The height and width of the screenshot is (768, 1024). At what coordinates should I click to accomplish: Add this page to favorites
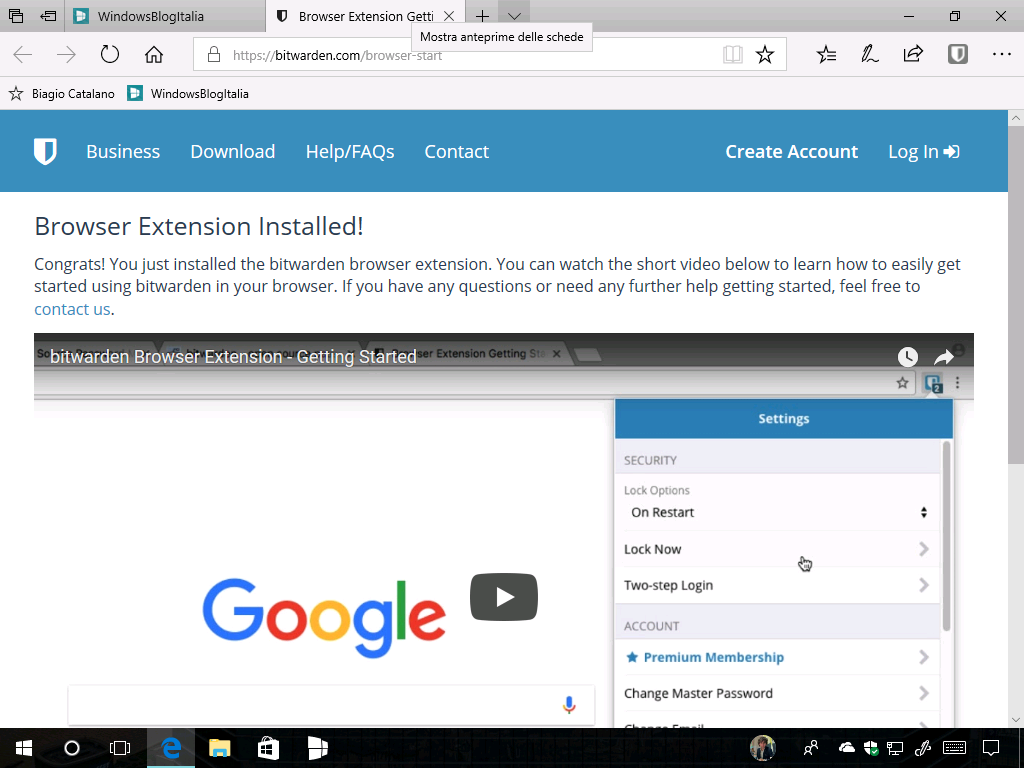point(765,54)
